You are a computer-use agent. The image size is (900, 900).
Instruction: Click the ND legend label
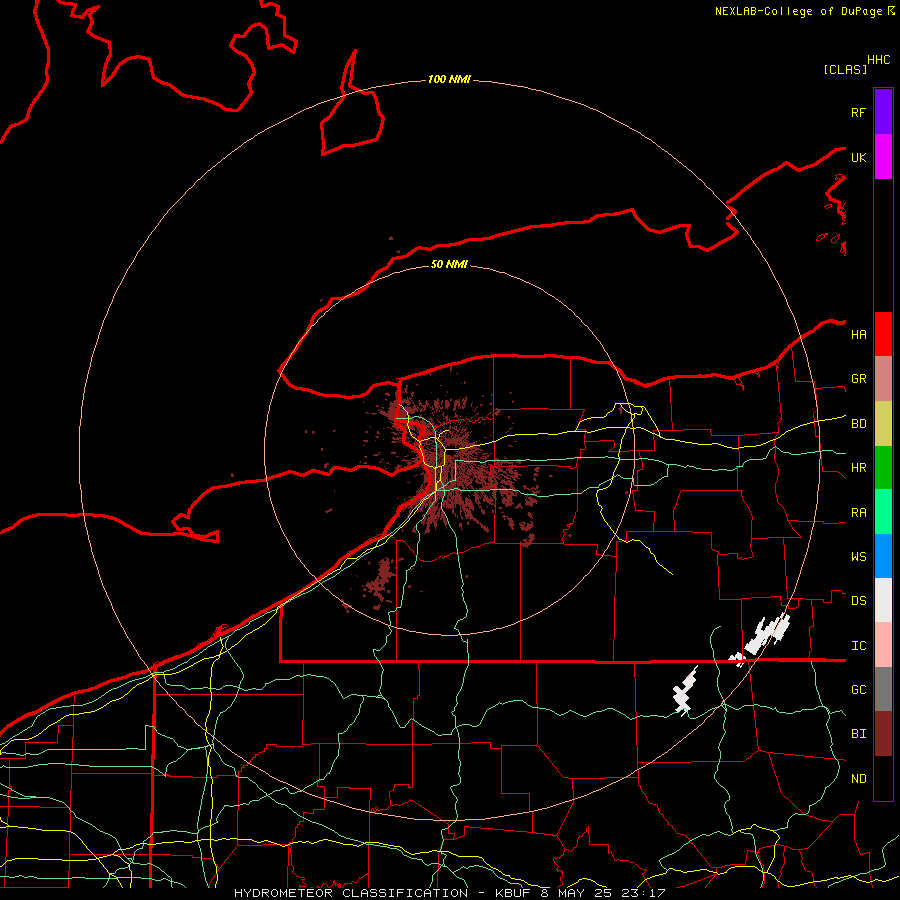pos(858,778)
